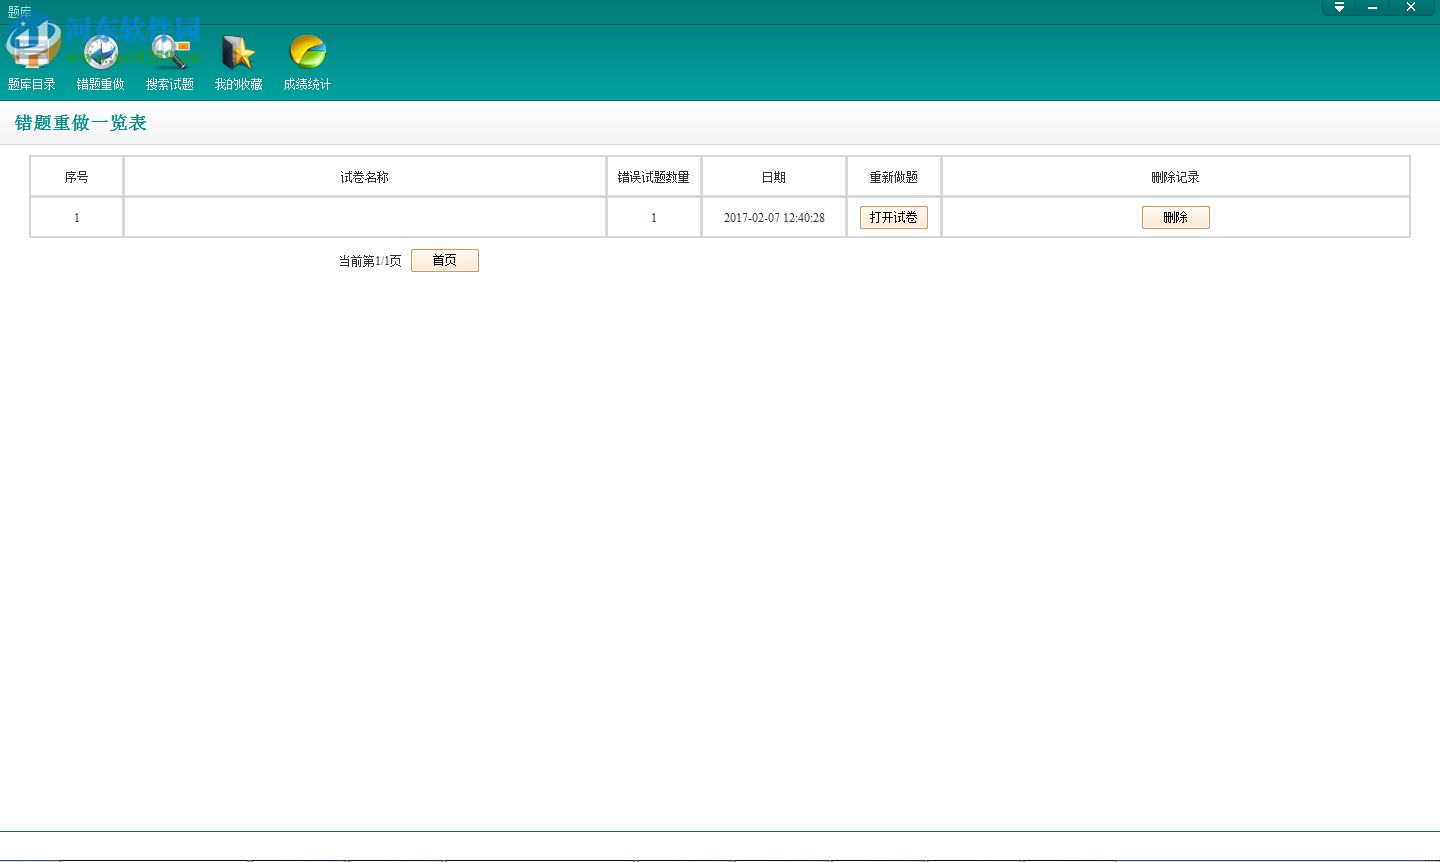This screenshot has width=1440, height=862.
Task: Open the title bar dropdown arrow menu
Action: [1339, 8]
